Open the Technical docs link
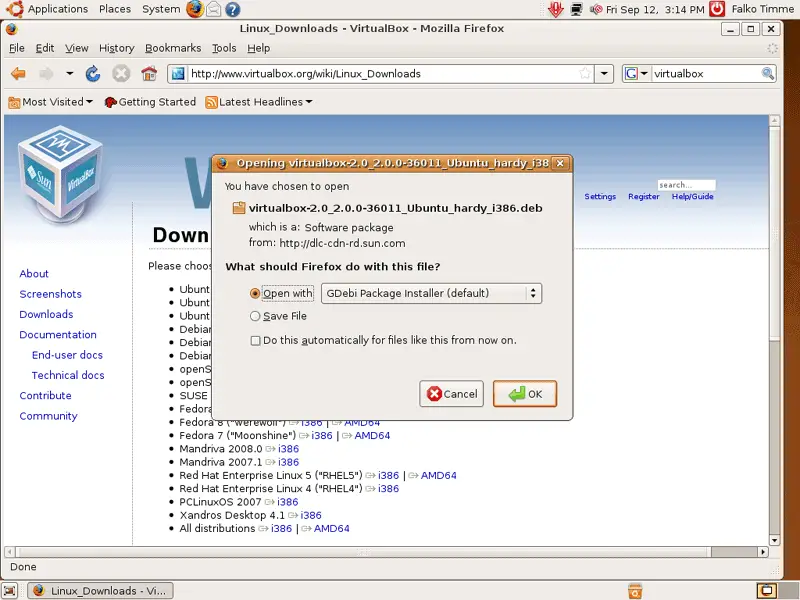Image resolution: width=800 pixels, height=600 pixels. 68,376
